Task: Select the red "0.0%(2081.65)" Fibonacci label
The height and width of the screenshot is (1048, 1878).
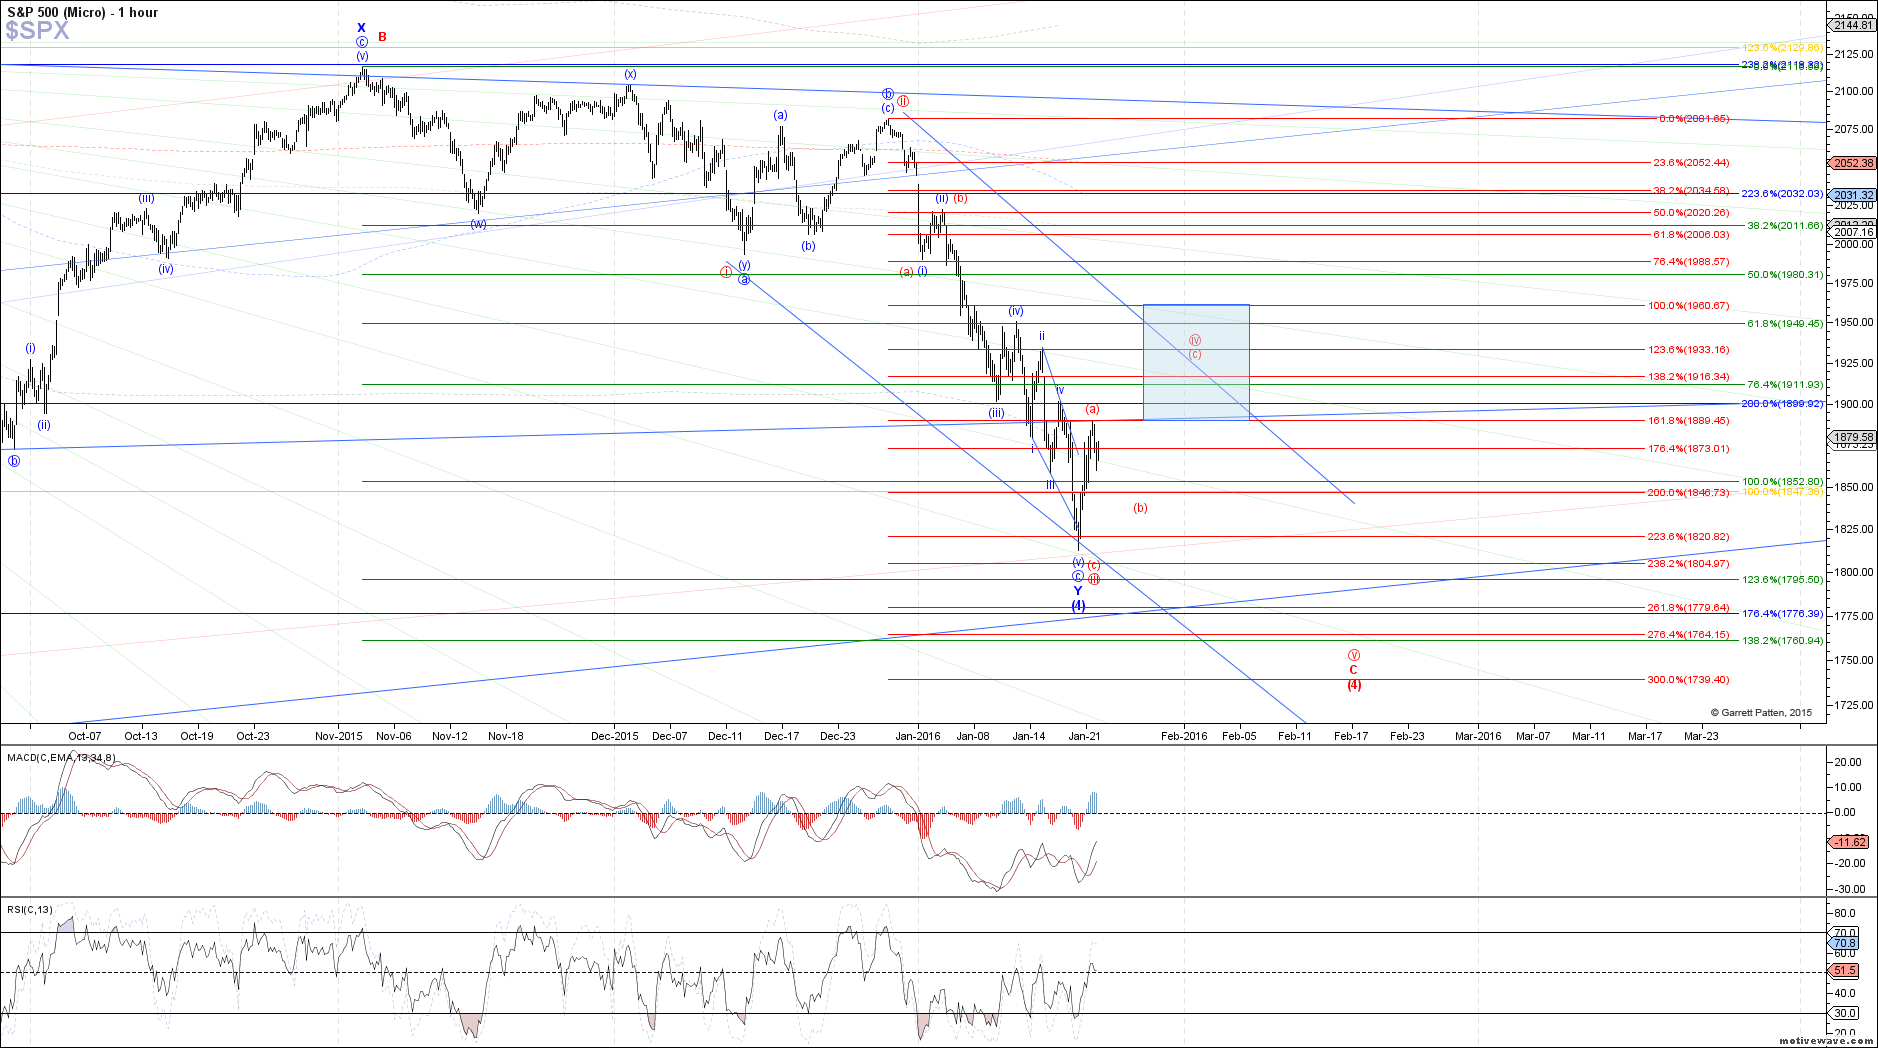Action: [x=1694, y=119]
